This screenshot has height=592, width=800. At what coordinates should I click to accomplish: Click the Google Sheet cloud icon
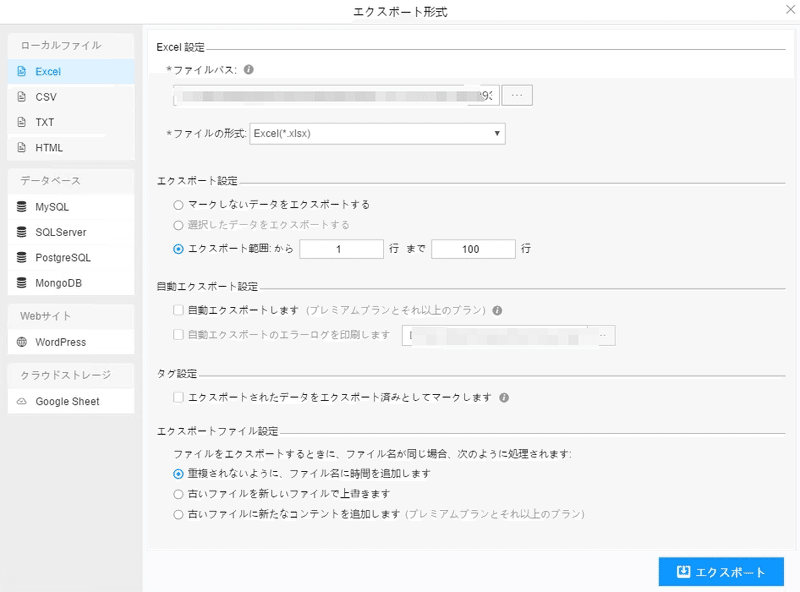click(x=22, y=402)
